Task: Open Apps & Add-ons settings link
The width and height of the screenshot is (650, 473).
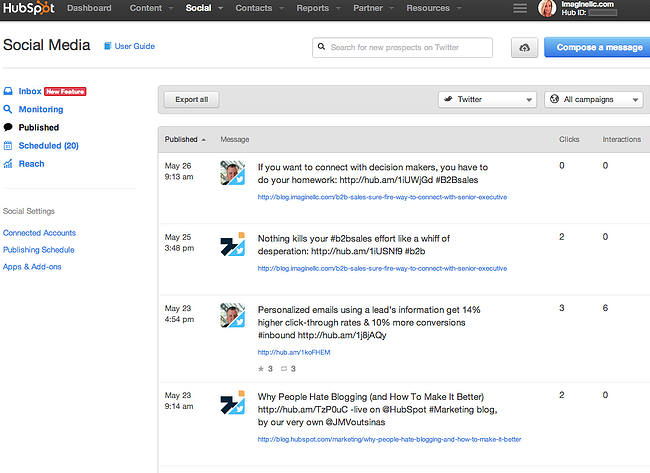Action: 32,267
